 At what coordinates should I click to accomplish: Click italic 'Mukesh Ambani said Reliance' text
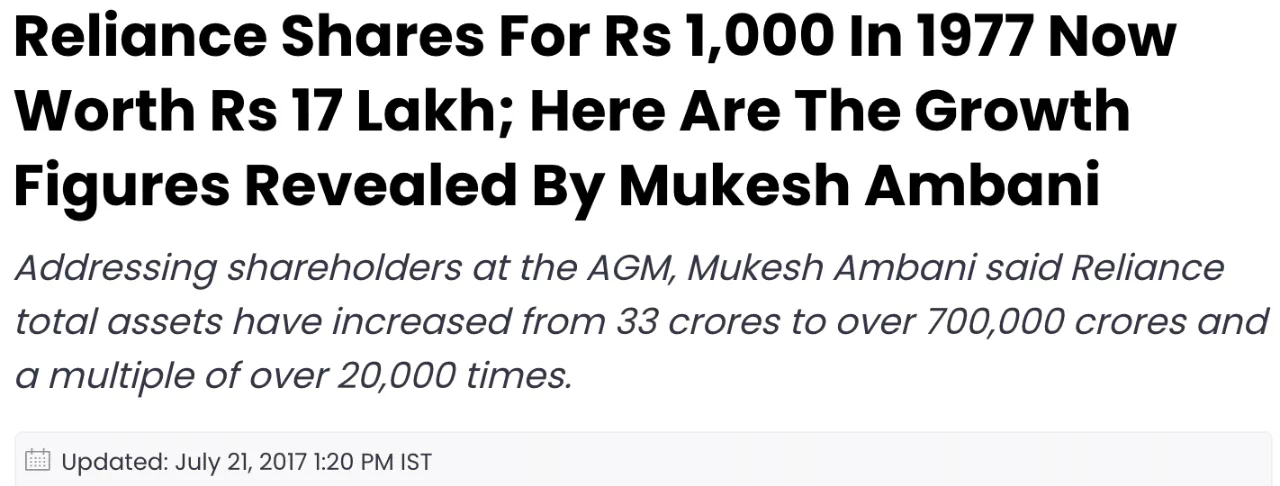(956, 268)
